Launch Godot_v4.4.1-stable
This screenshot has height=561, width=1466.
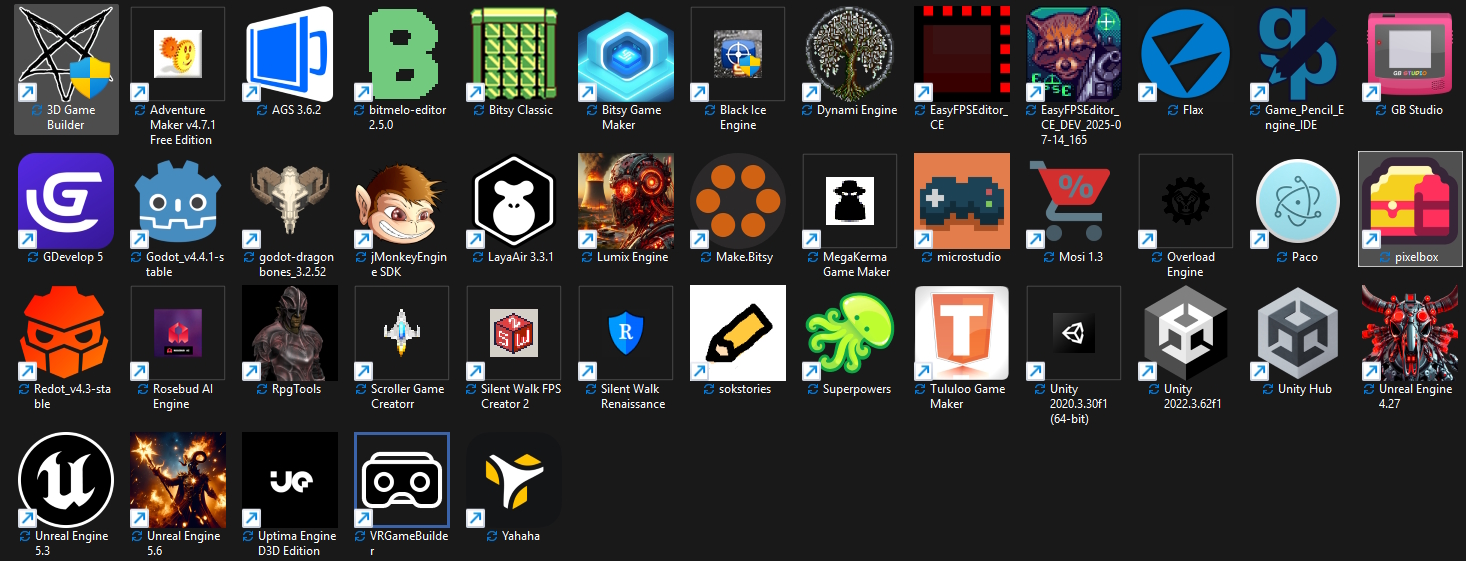(178, 201)
